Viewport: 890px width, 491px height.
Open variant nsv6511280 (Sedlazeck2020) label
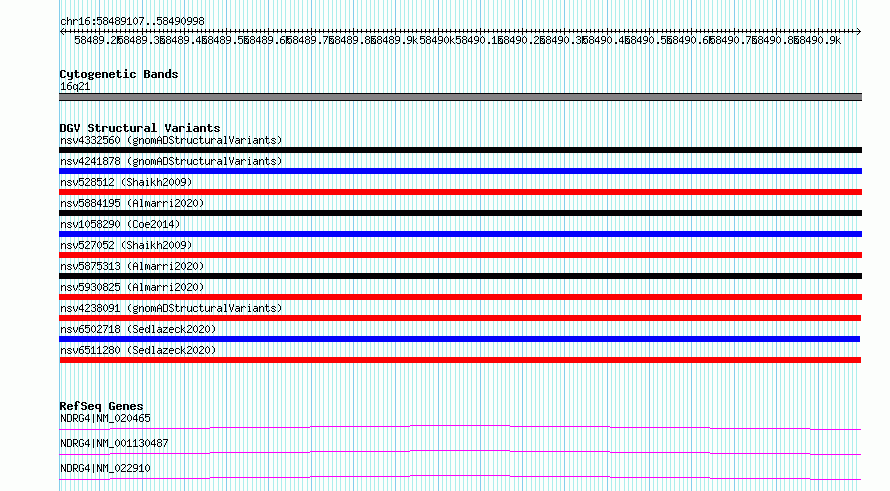point(138,350)
